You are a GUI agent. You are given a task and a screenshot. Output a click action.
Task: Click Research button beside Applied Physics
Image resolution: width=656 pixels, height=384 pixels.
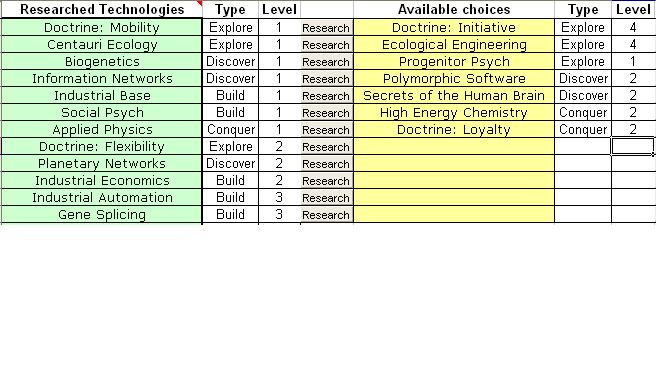pyautogui.click(x=326, y=130)
